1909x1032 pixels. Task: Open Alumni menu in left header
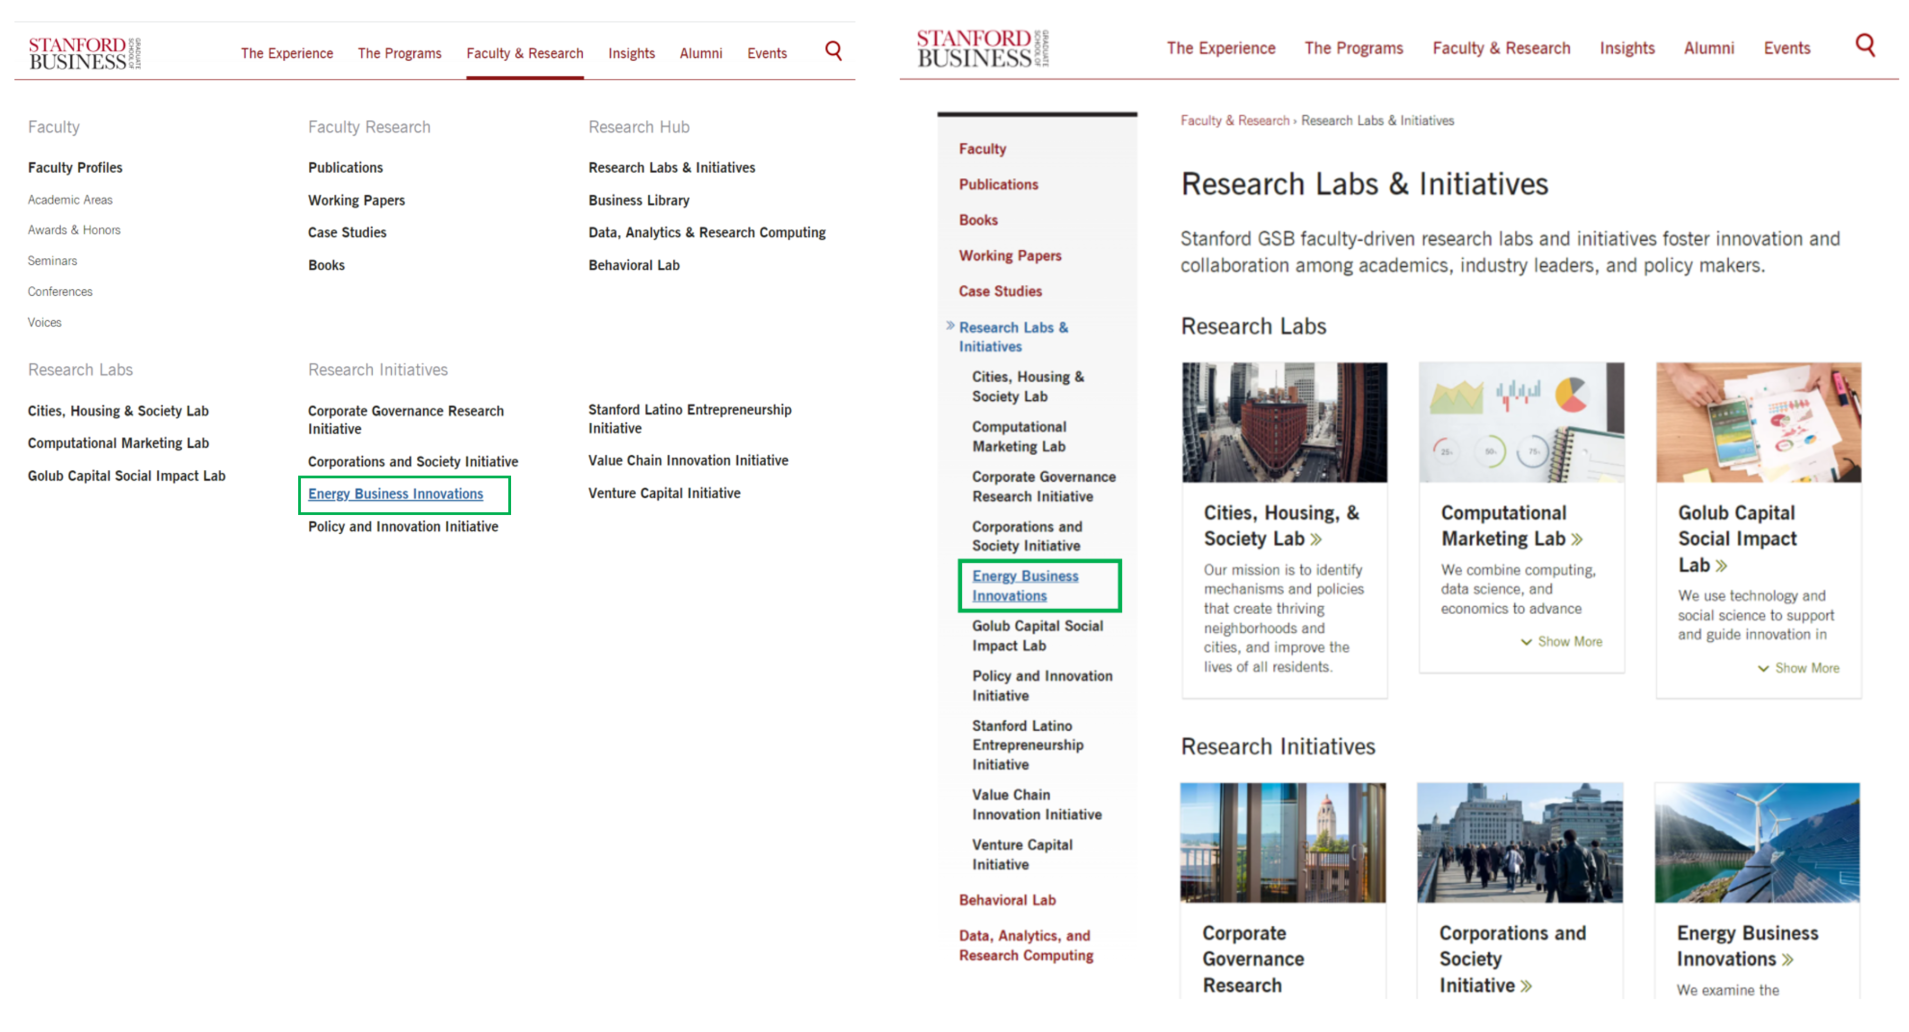[701, 53]
